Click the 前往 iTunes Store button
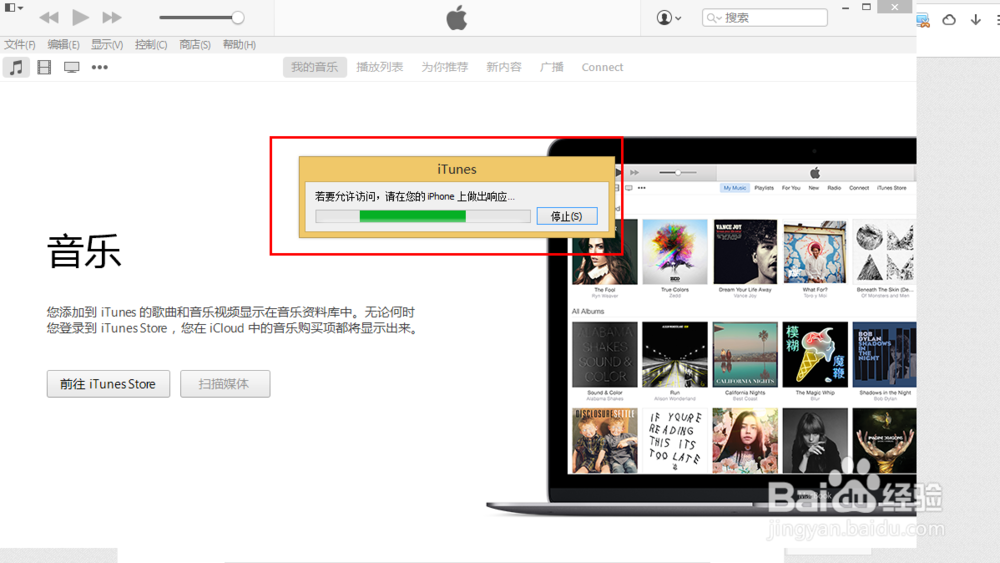 tap(108, 384)
